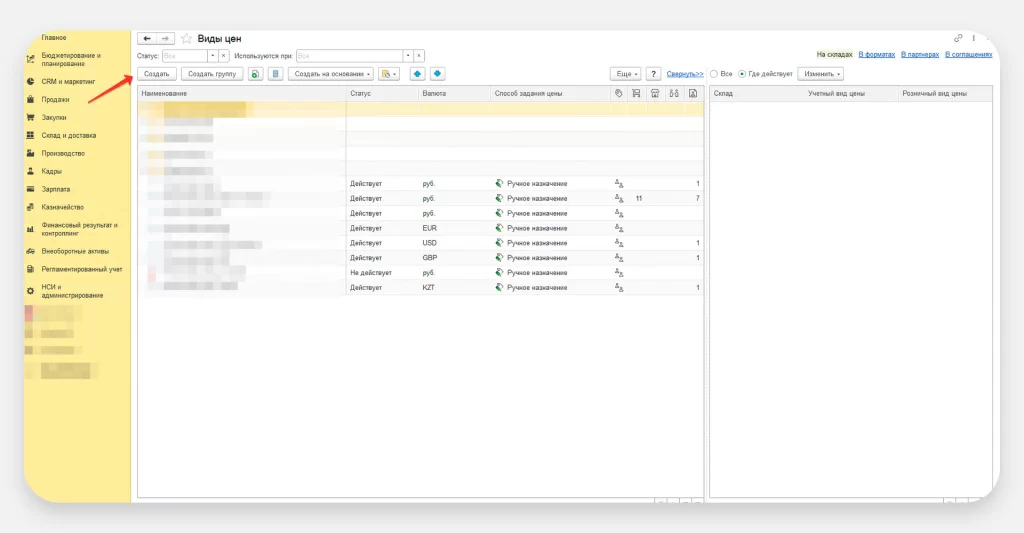
Task: Open the Продажи section in sidebar
Action: (x=55, y=99)
